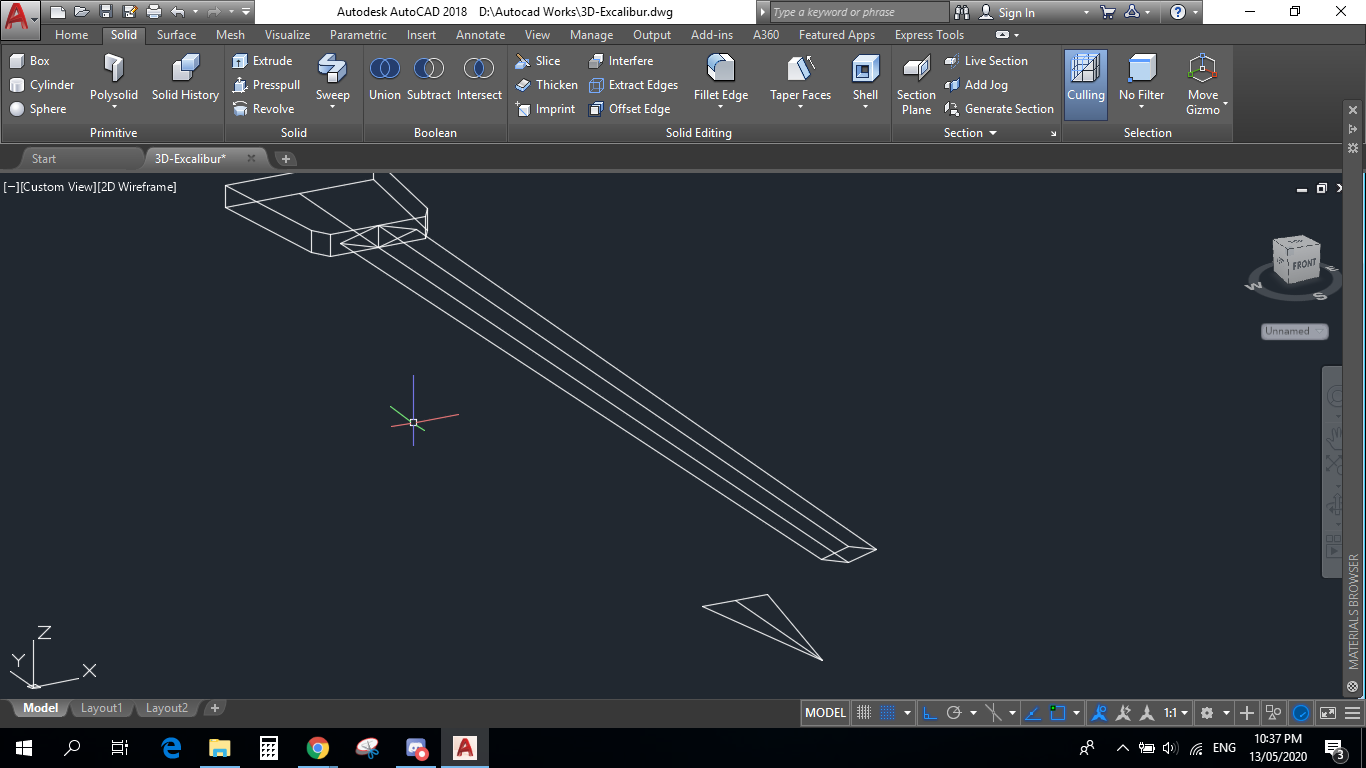Open the Express Tools tab
Viewport: 1366px width, 768px height.
point(929,35)
